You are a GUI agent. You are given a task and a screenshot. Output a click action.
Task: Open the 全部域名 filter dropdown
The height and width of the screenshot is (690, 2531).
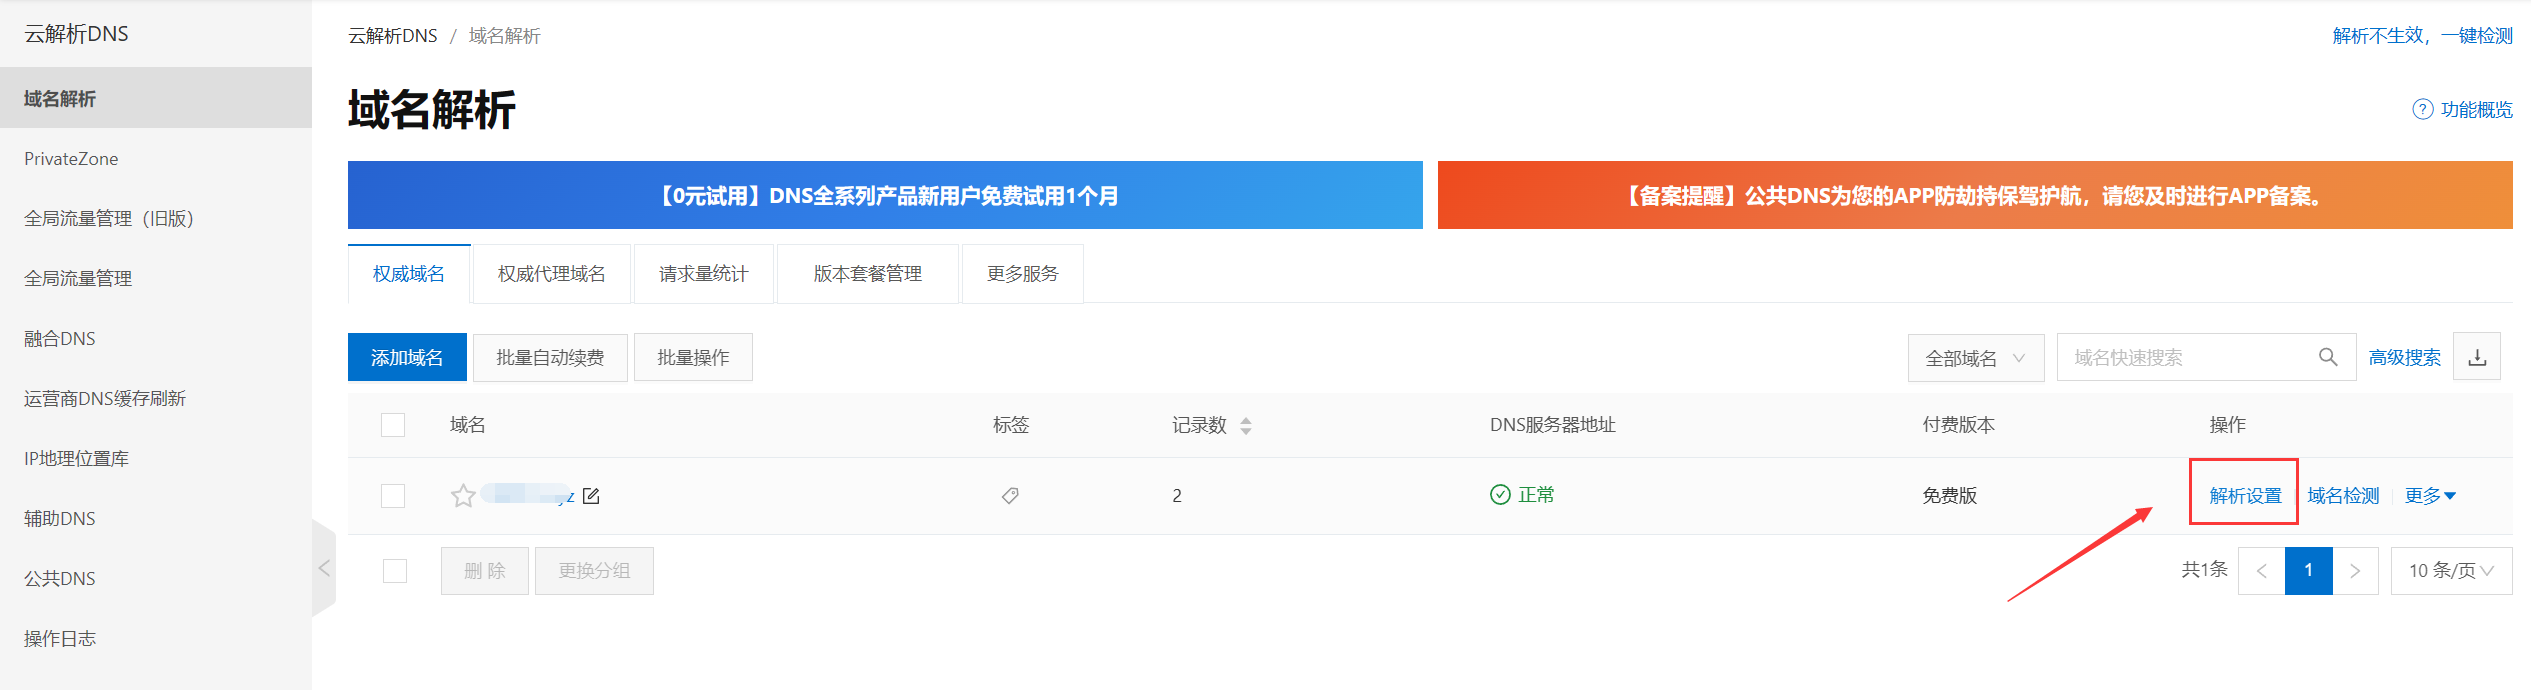pyautogui.click(x=1975, y=358)
